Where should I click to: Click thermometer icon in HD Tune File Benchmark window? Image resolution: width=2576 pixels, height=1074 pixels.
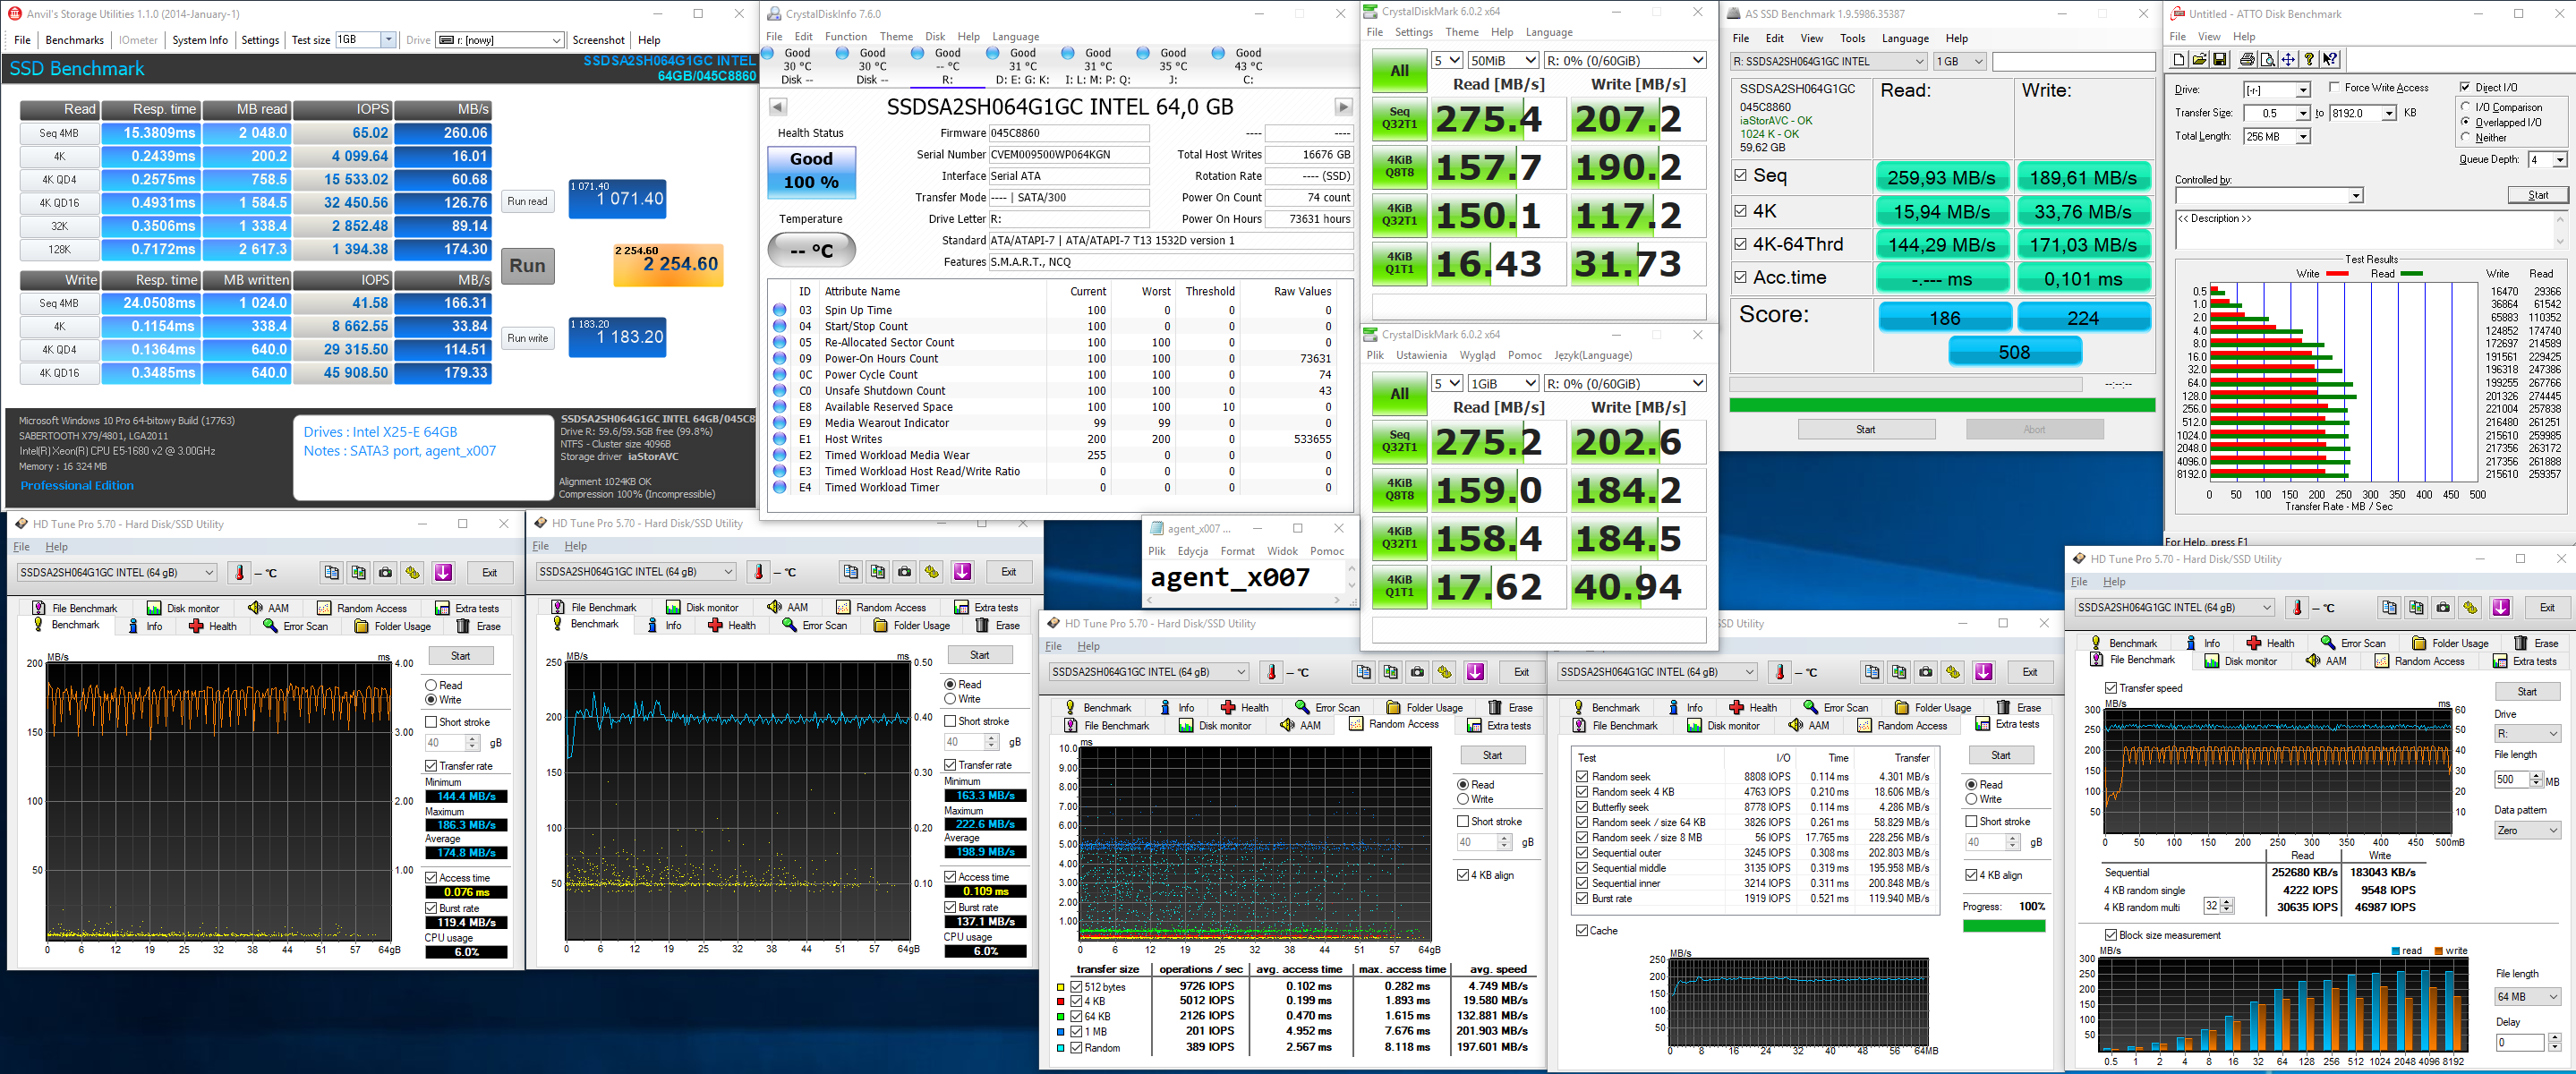coord(2297,608)
